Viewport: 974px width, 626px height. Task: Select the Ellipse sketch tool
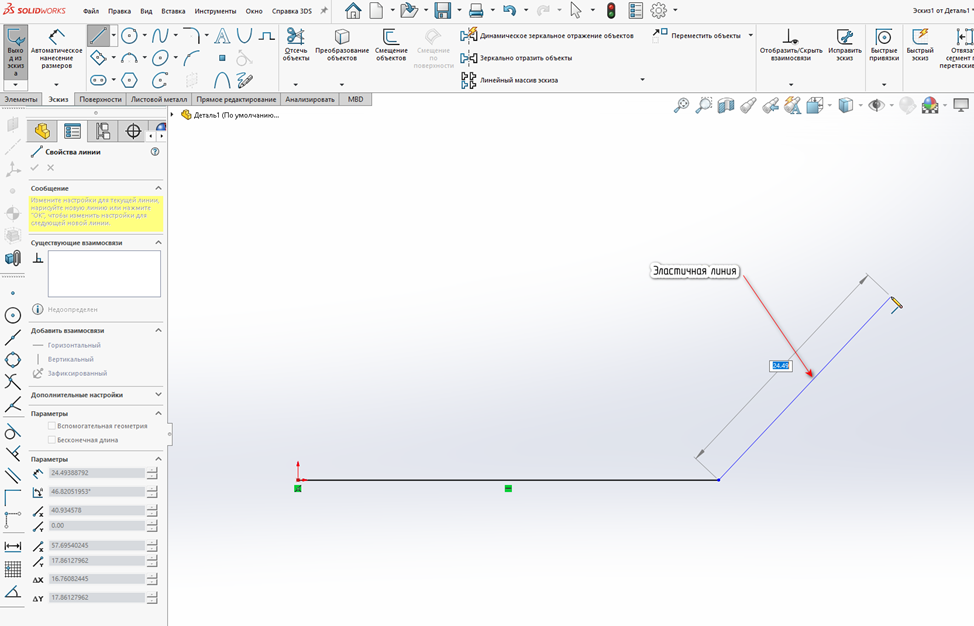coord(160,58)
